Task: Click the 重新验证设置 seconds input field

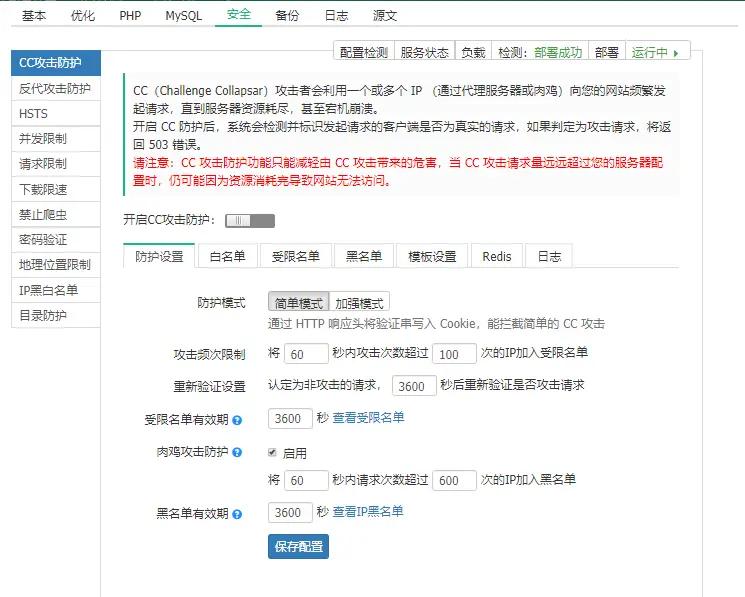Action: (x=413, y=386)
